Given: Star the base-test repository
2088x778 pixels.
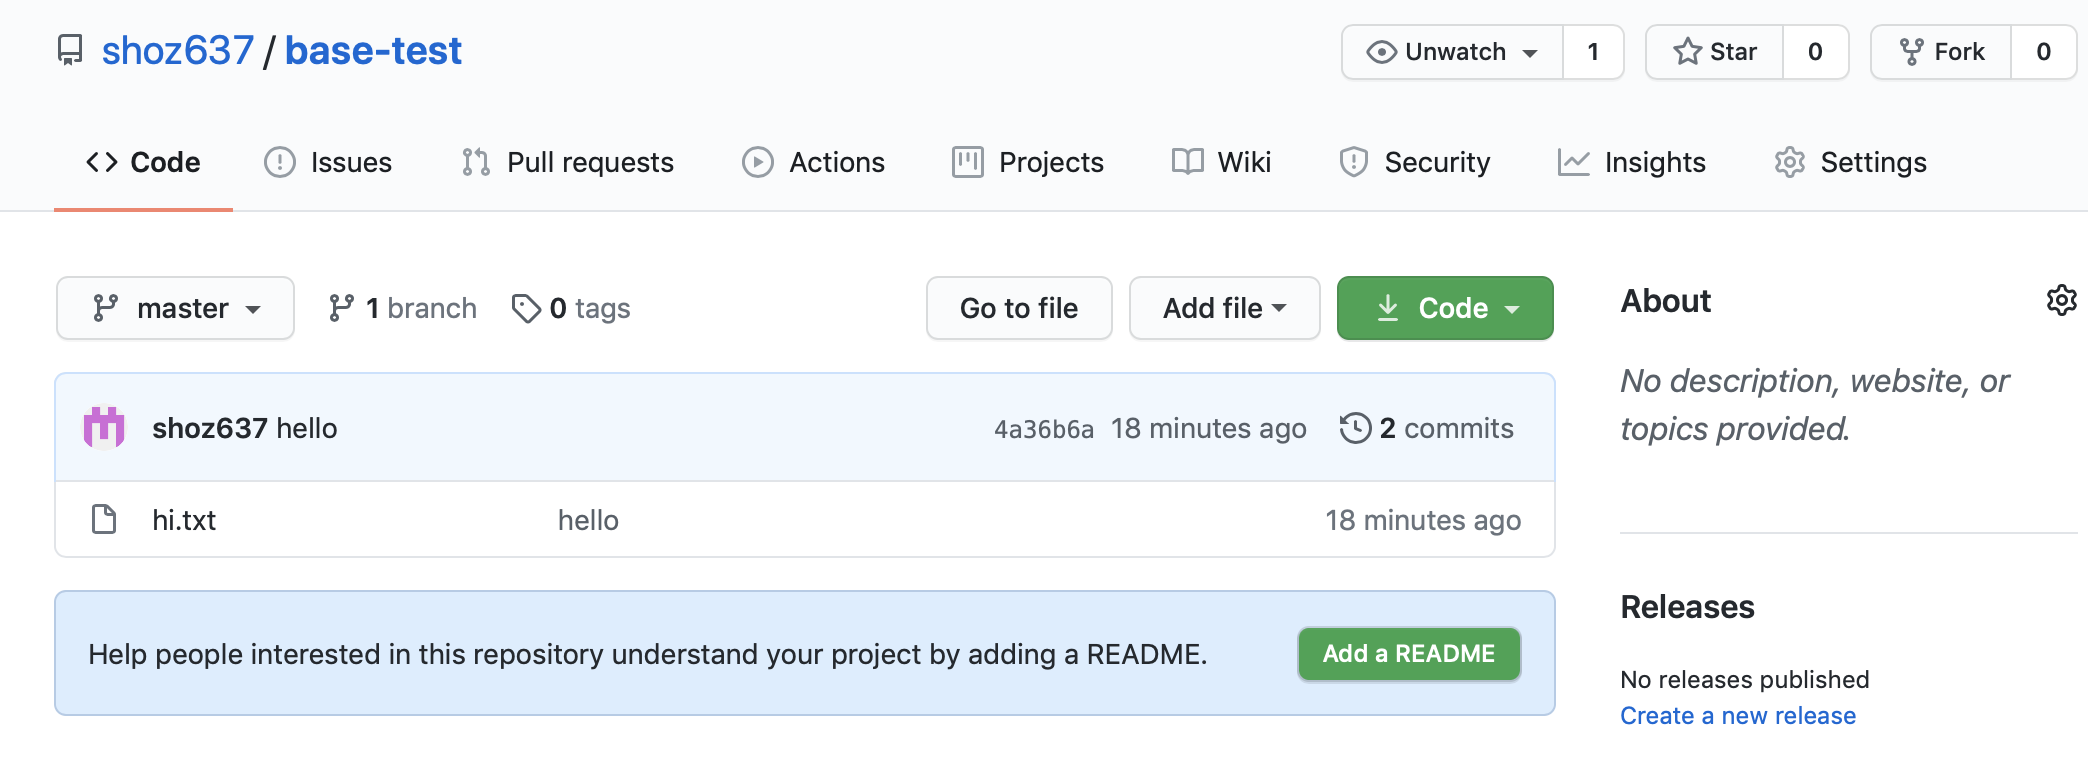Looking at the screenshot, I should [x=1715, y=52].
